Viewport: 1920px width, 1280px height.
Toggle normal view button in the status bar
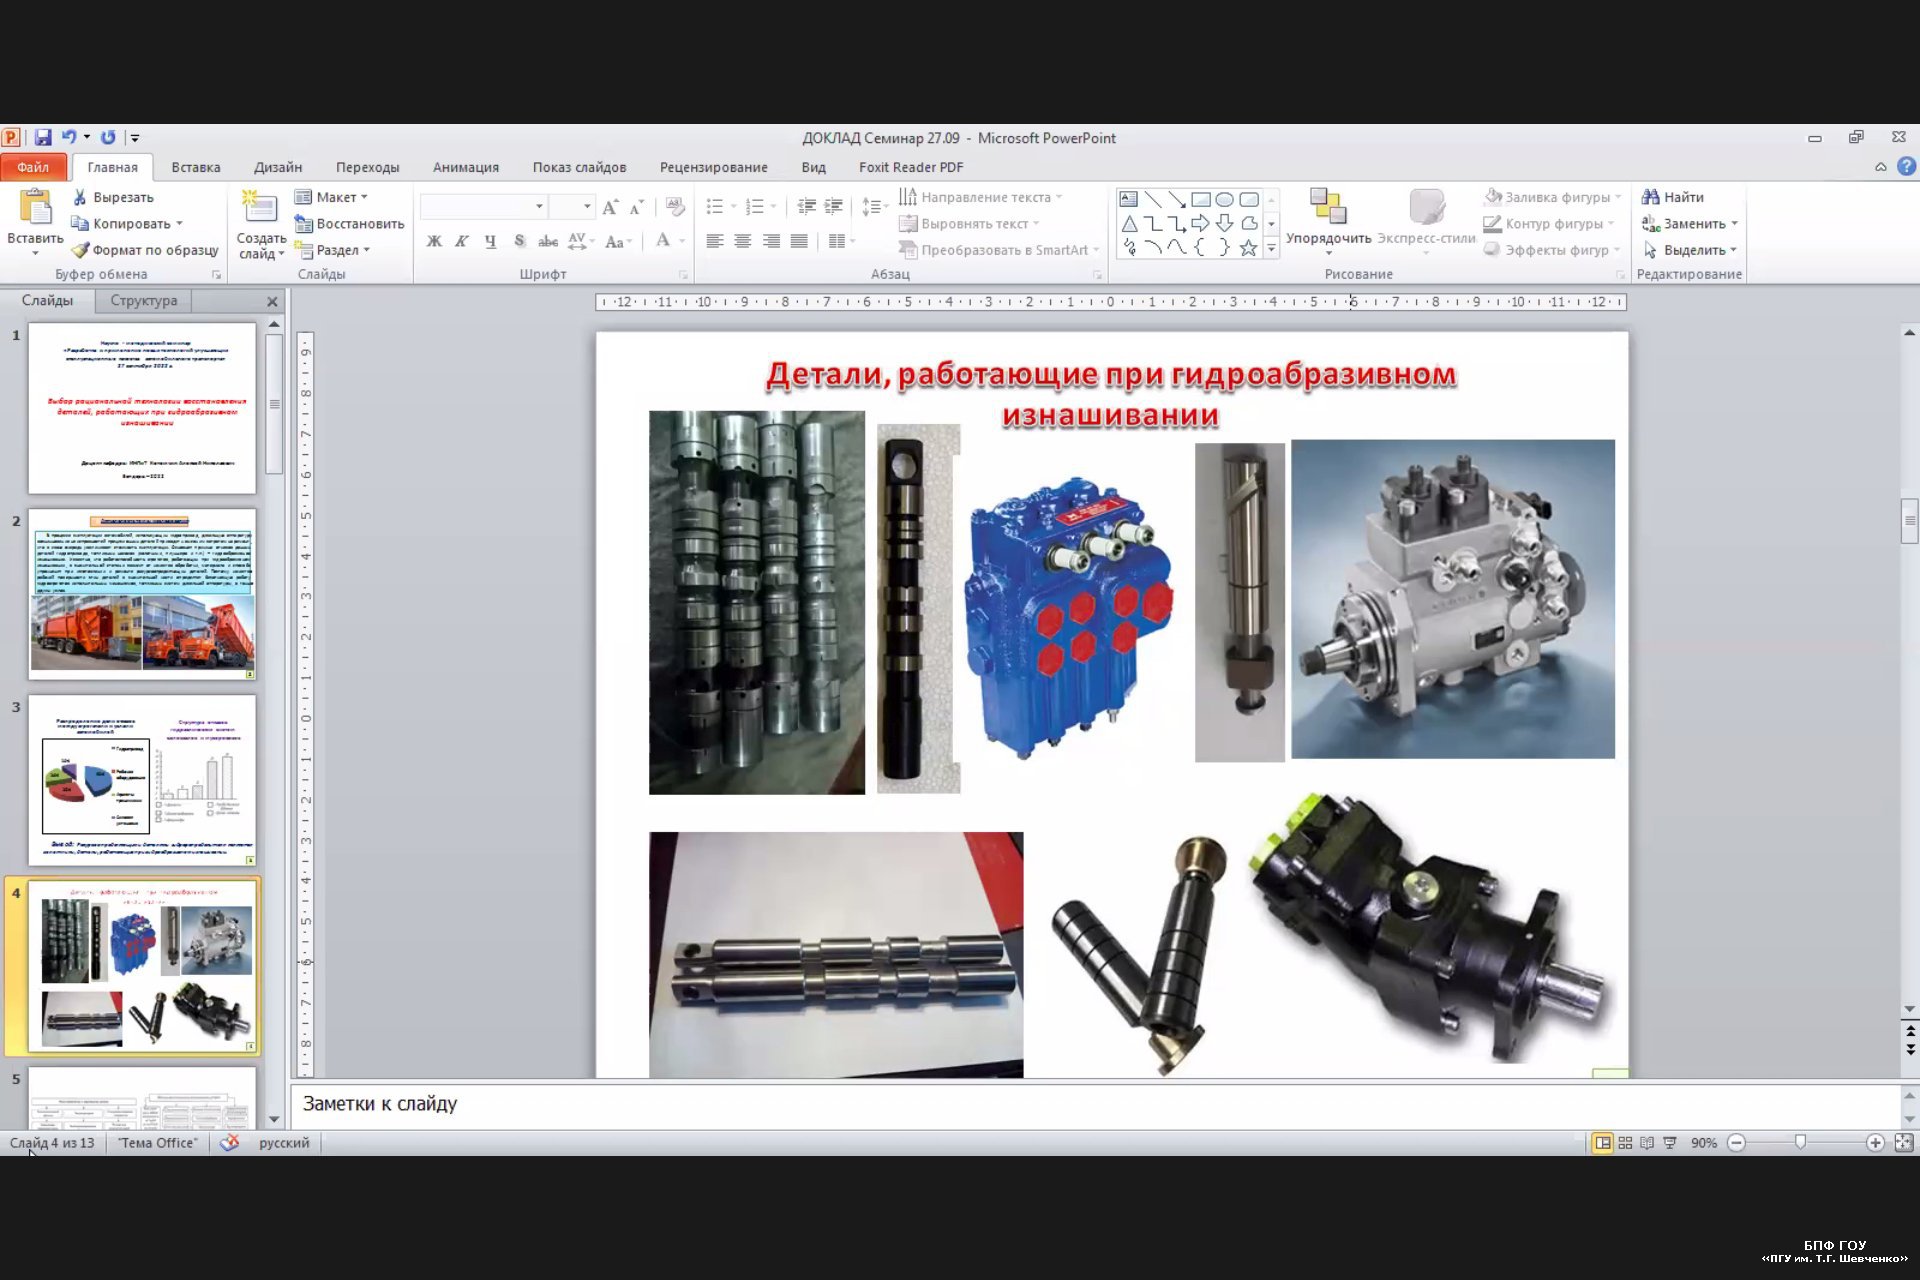[x=1602, y=1143]
